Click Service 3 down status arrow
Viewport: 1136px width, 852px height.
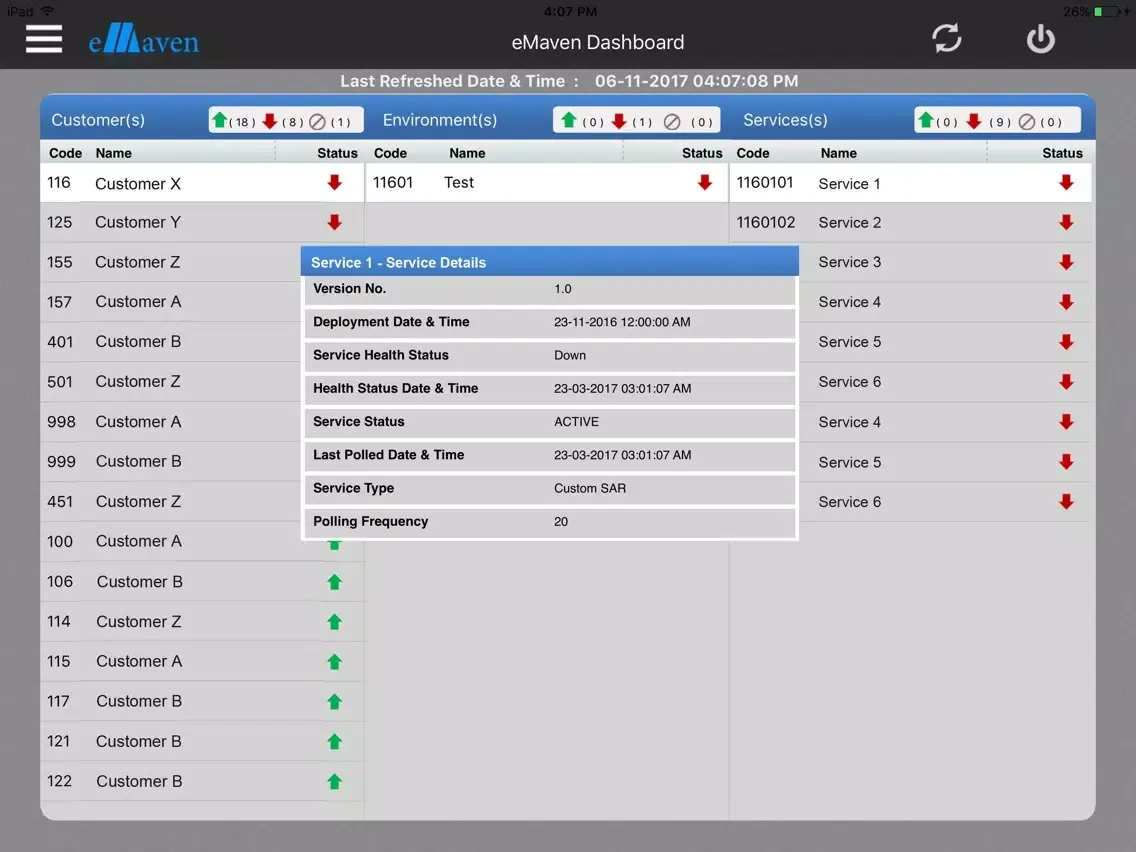1066,262
